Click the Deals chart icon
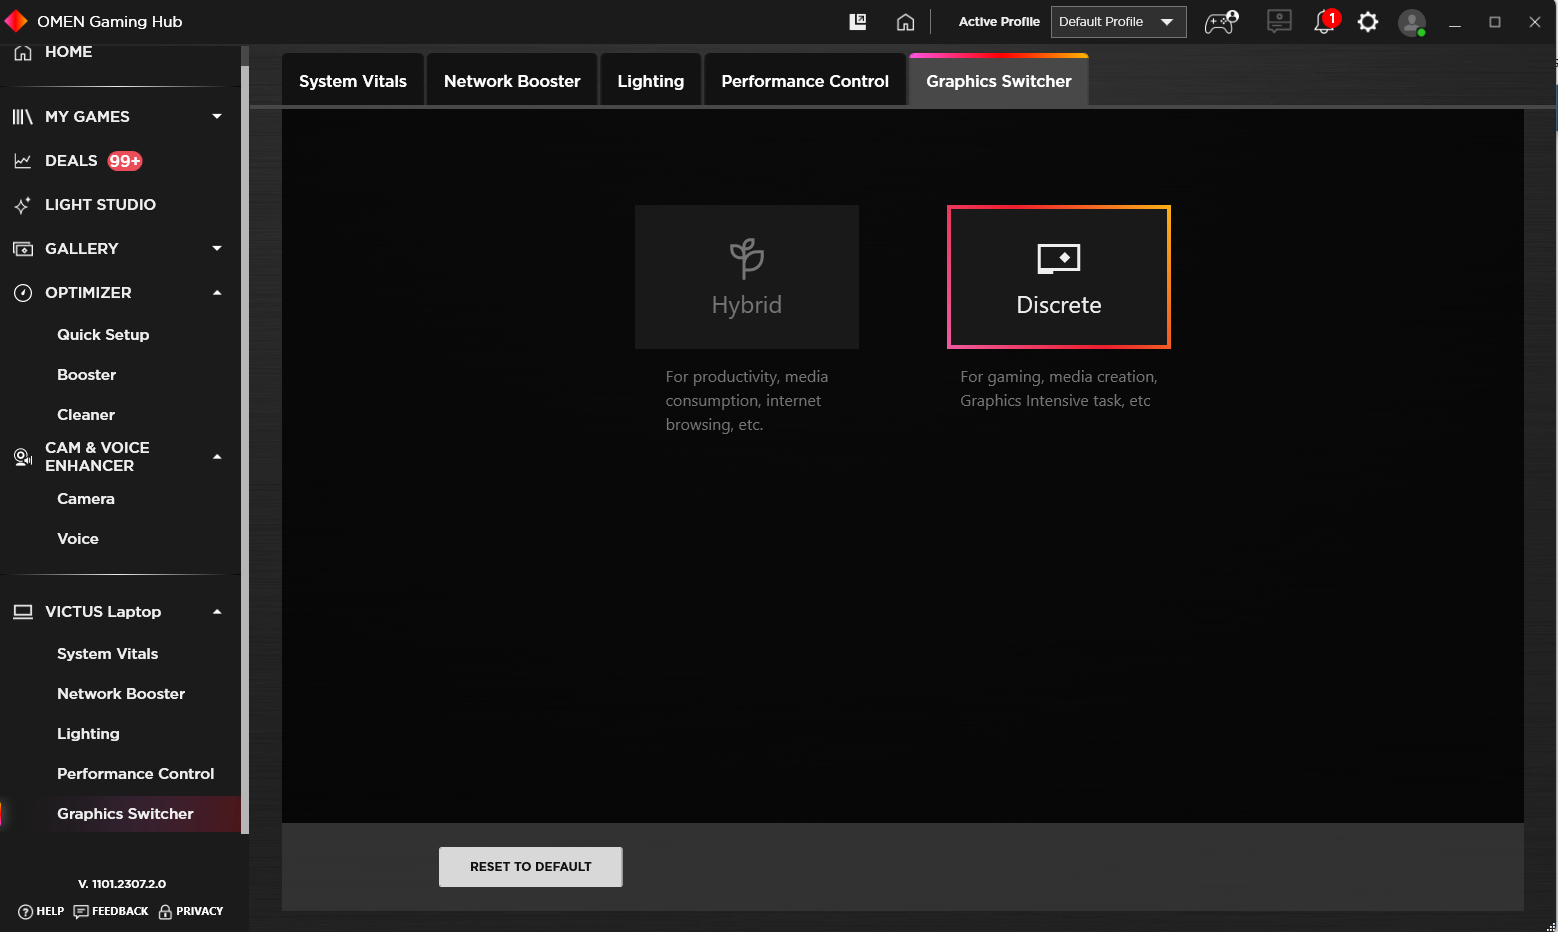 tap(23, 161)
